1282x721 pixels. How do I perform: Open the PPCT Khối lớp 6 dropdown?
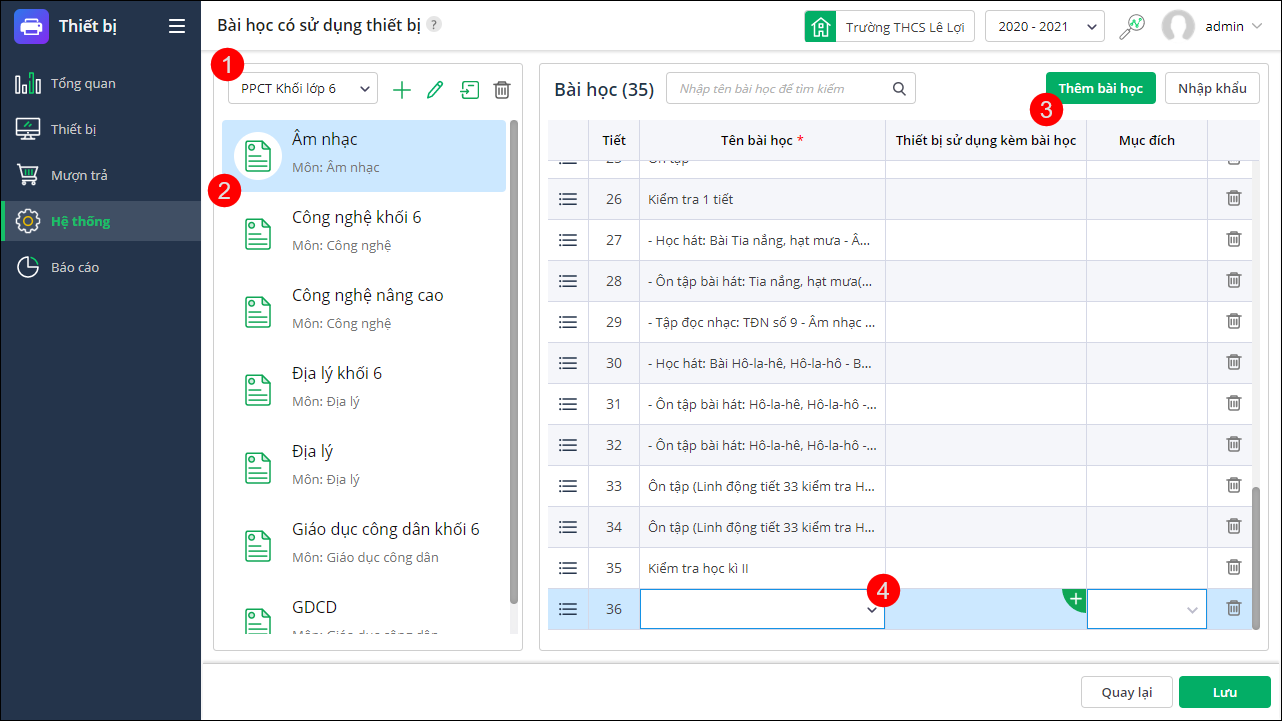[302, 89]
